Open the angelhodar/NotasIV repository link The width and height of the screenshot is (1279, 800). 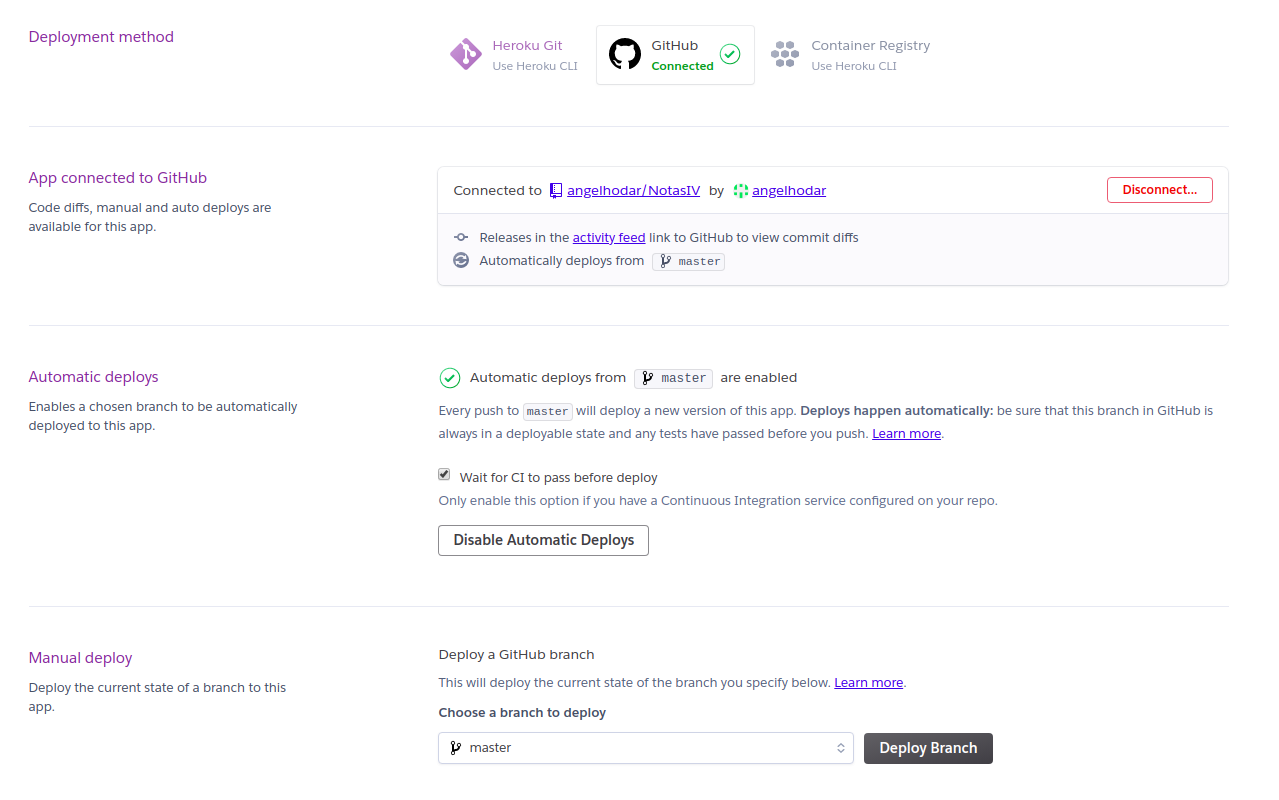(633, 190)
